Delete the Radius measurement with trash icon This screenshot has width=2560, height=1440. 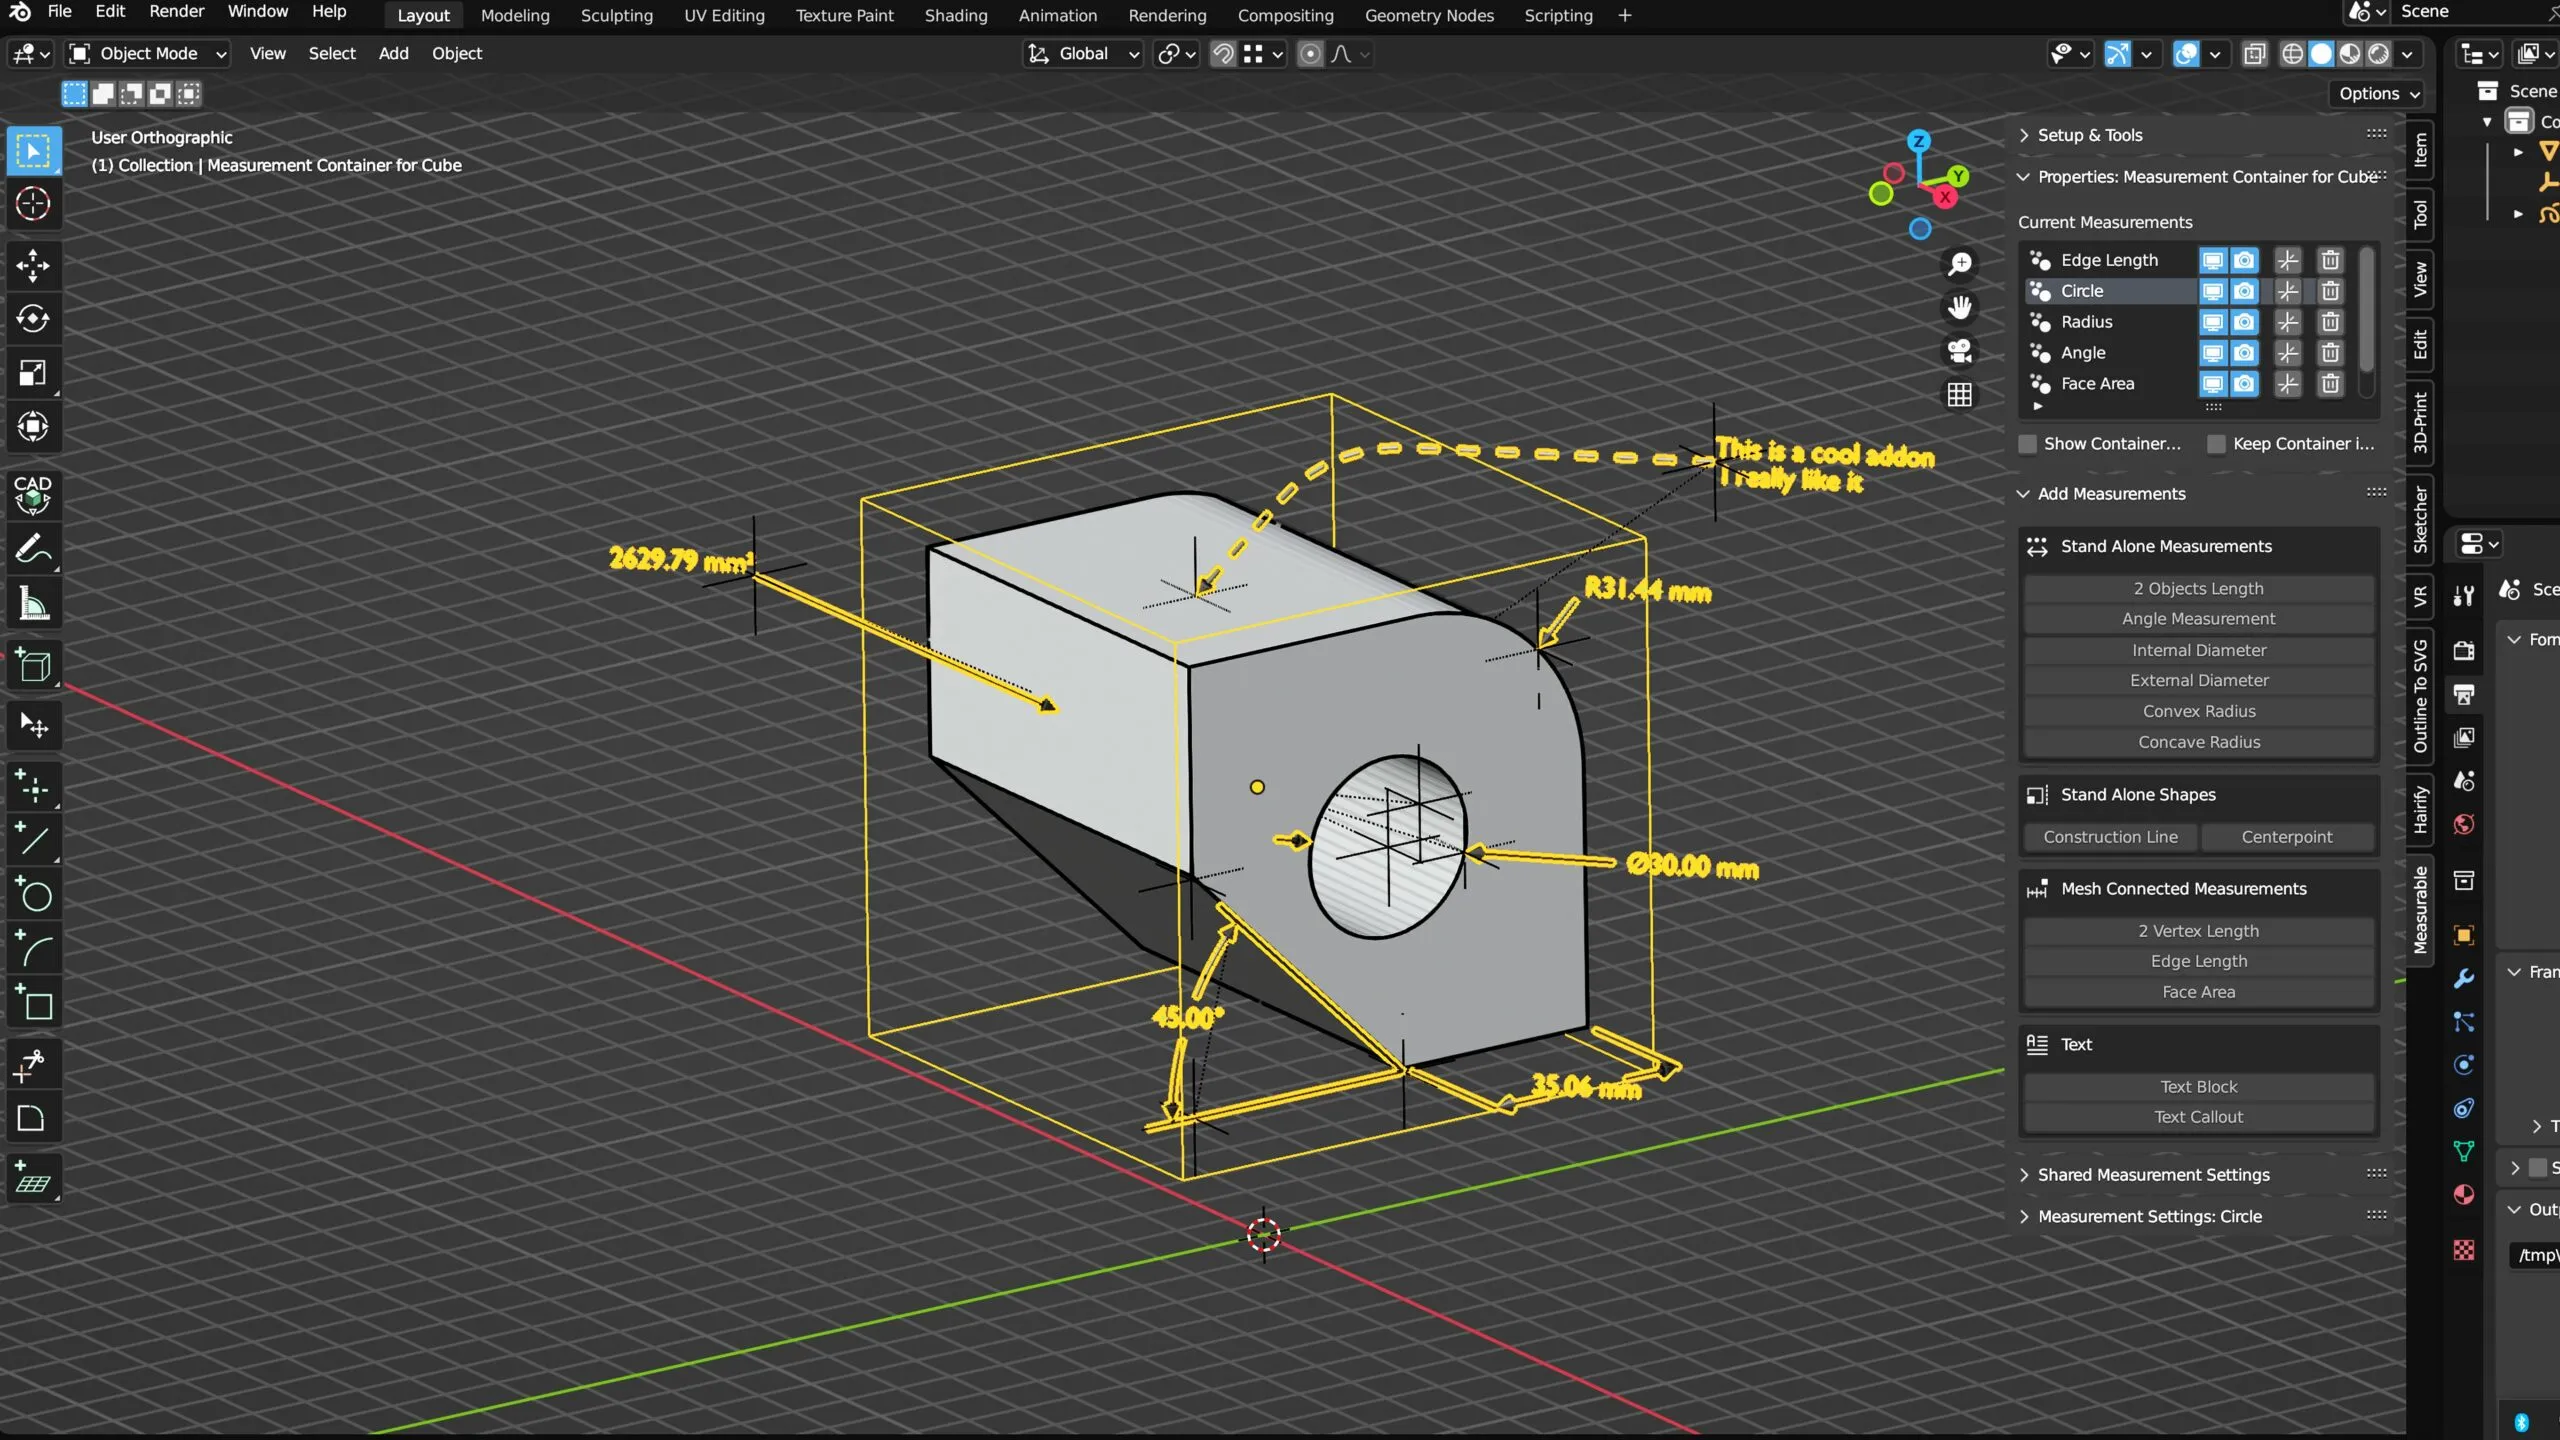point(2330,322)
